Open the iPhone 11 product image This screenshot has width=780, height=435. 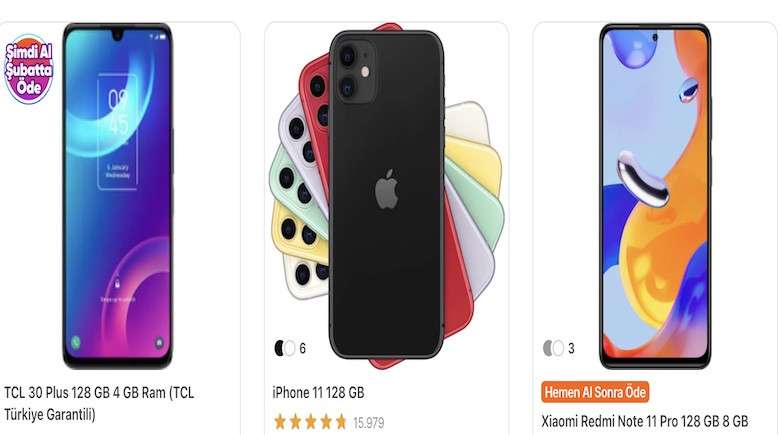387,196
